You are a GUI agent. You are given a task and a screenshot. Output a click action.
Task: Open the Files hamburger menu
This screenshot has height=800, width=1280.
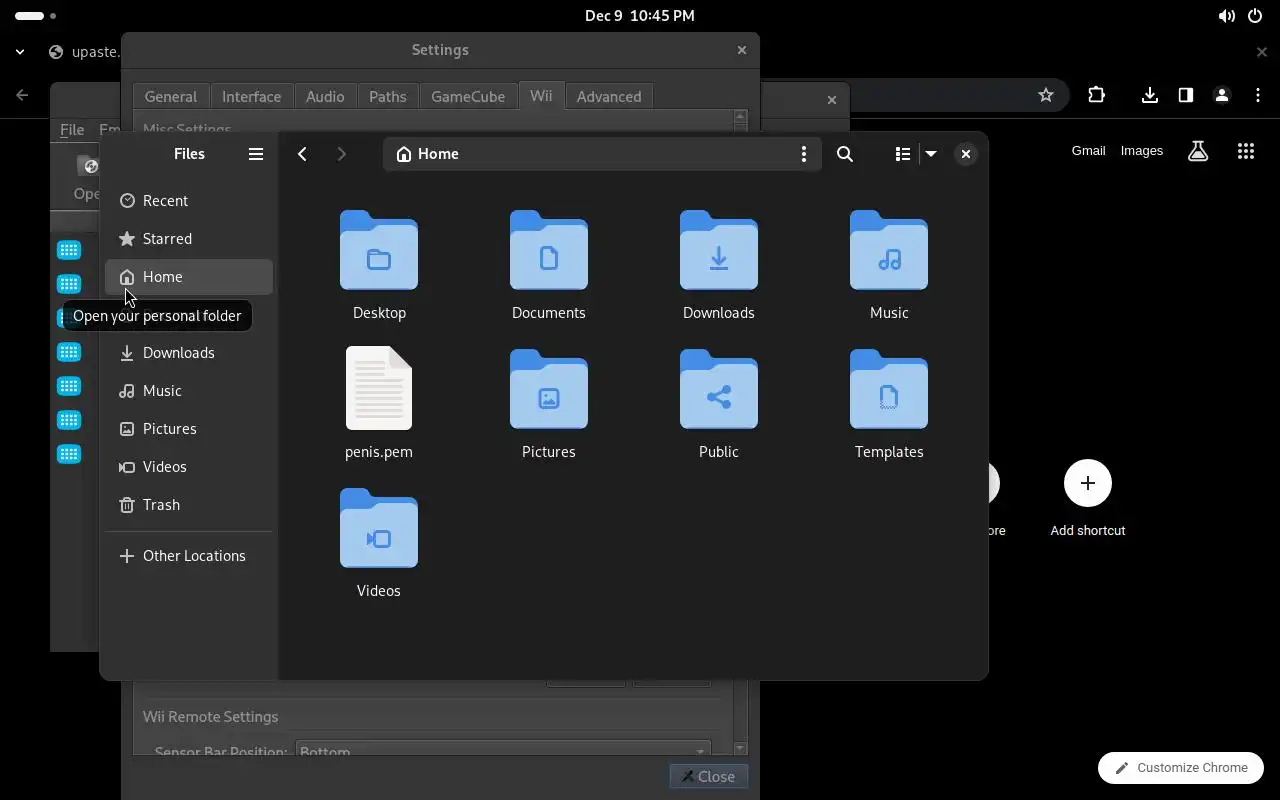coord(256,154)
